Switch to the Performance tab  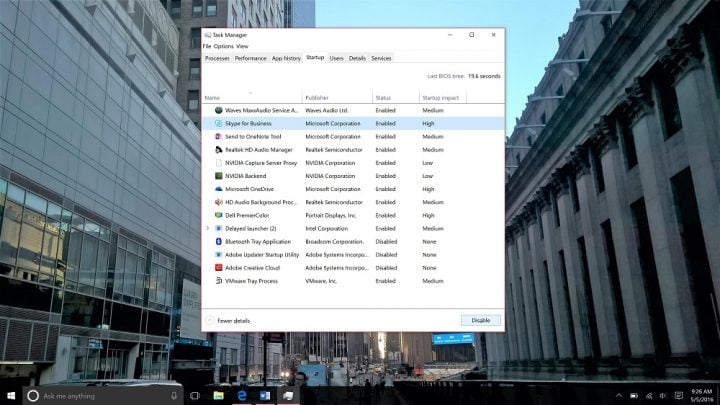click(x=250, y=58)
